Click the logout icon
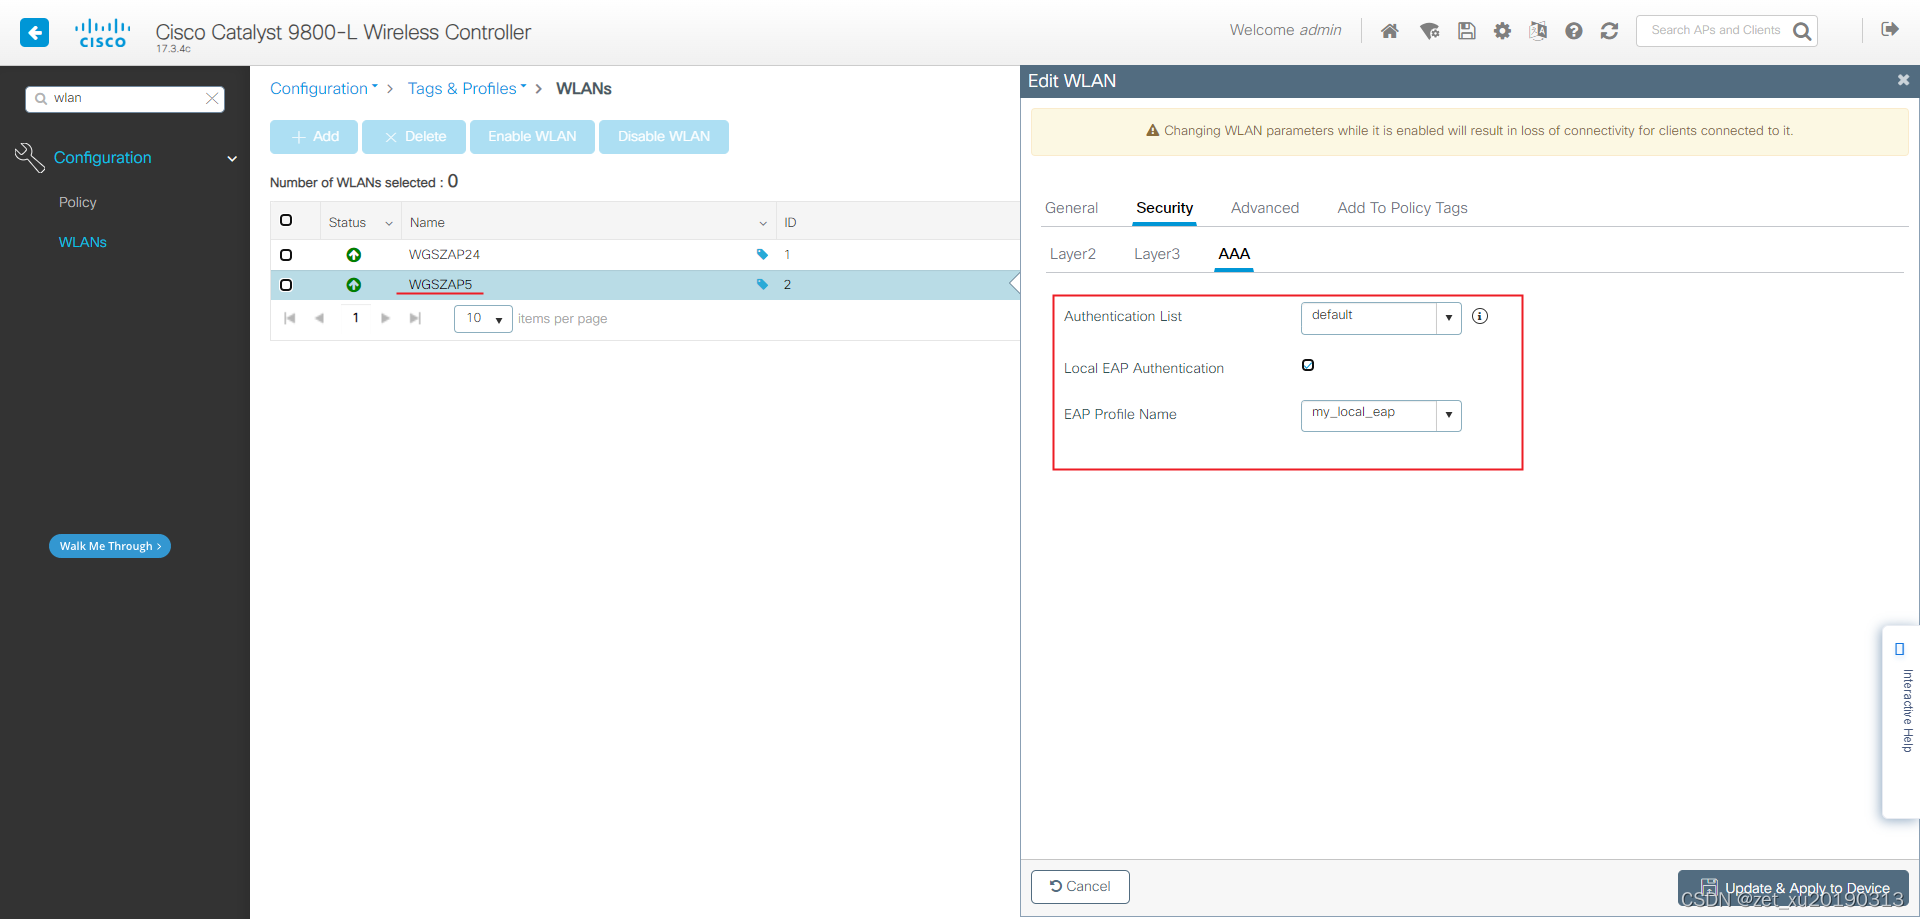The image size is (1920, 919). tap(1889, 29)
